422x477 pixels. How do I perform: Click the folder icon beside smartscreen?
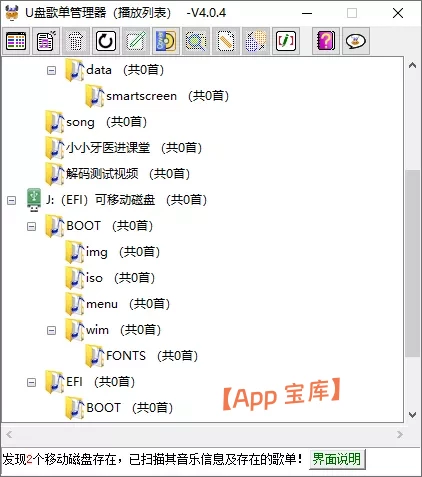95,96
